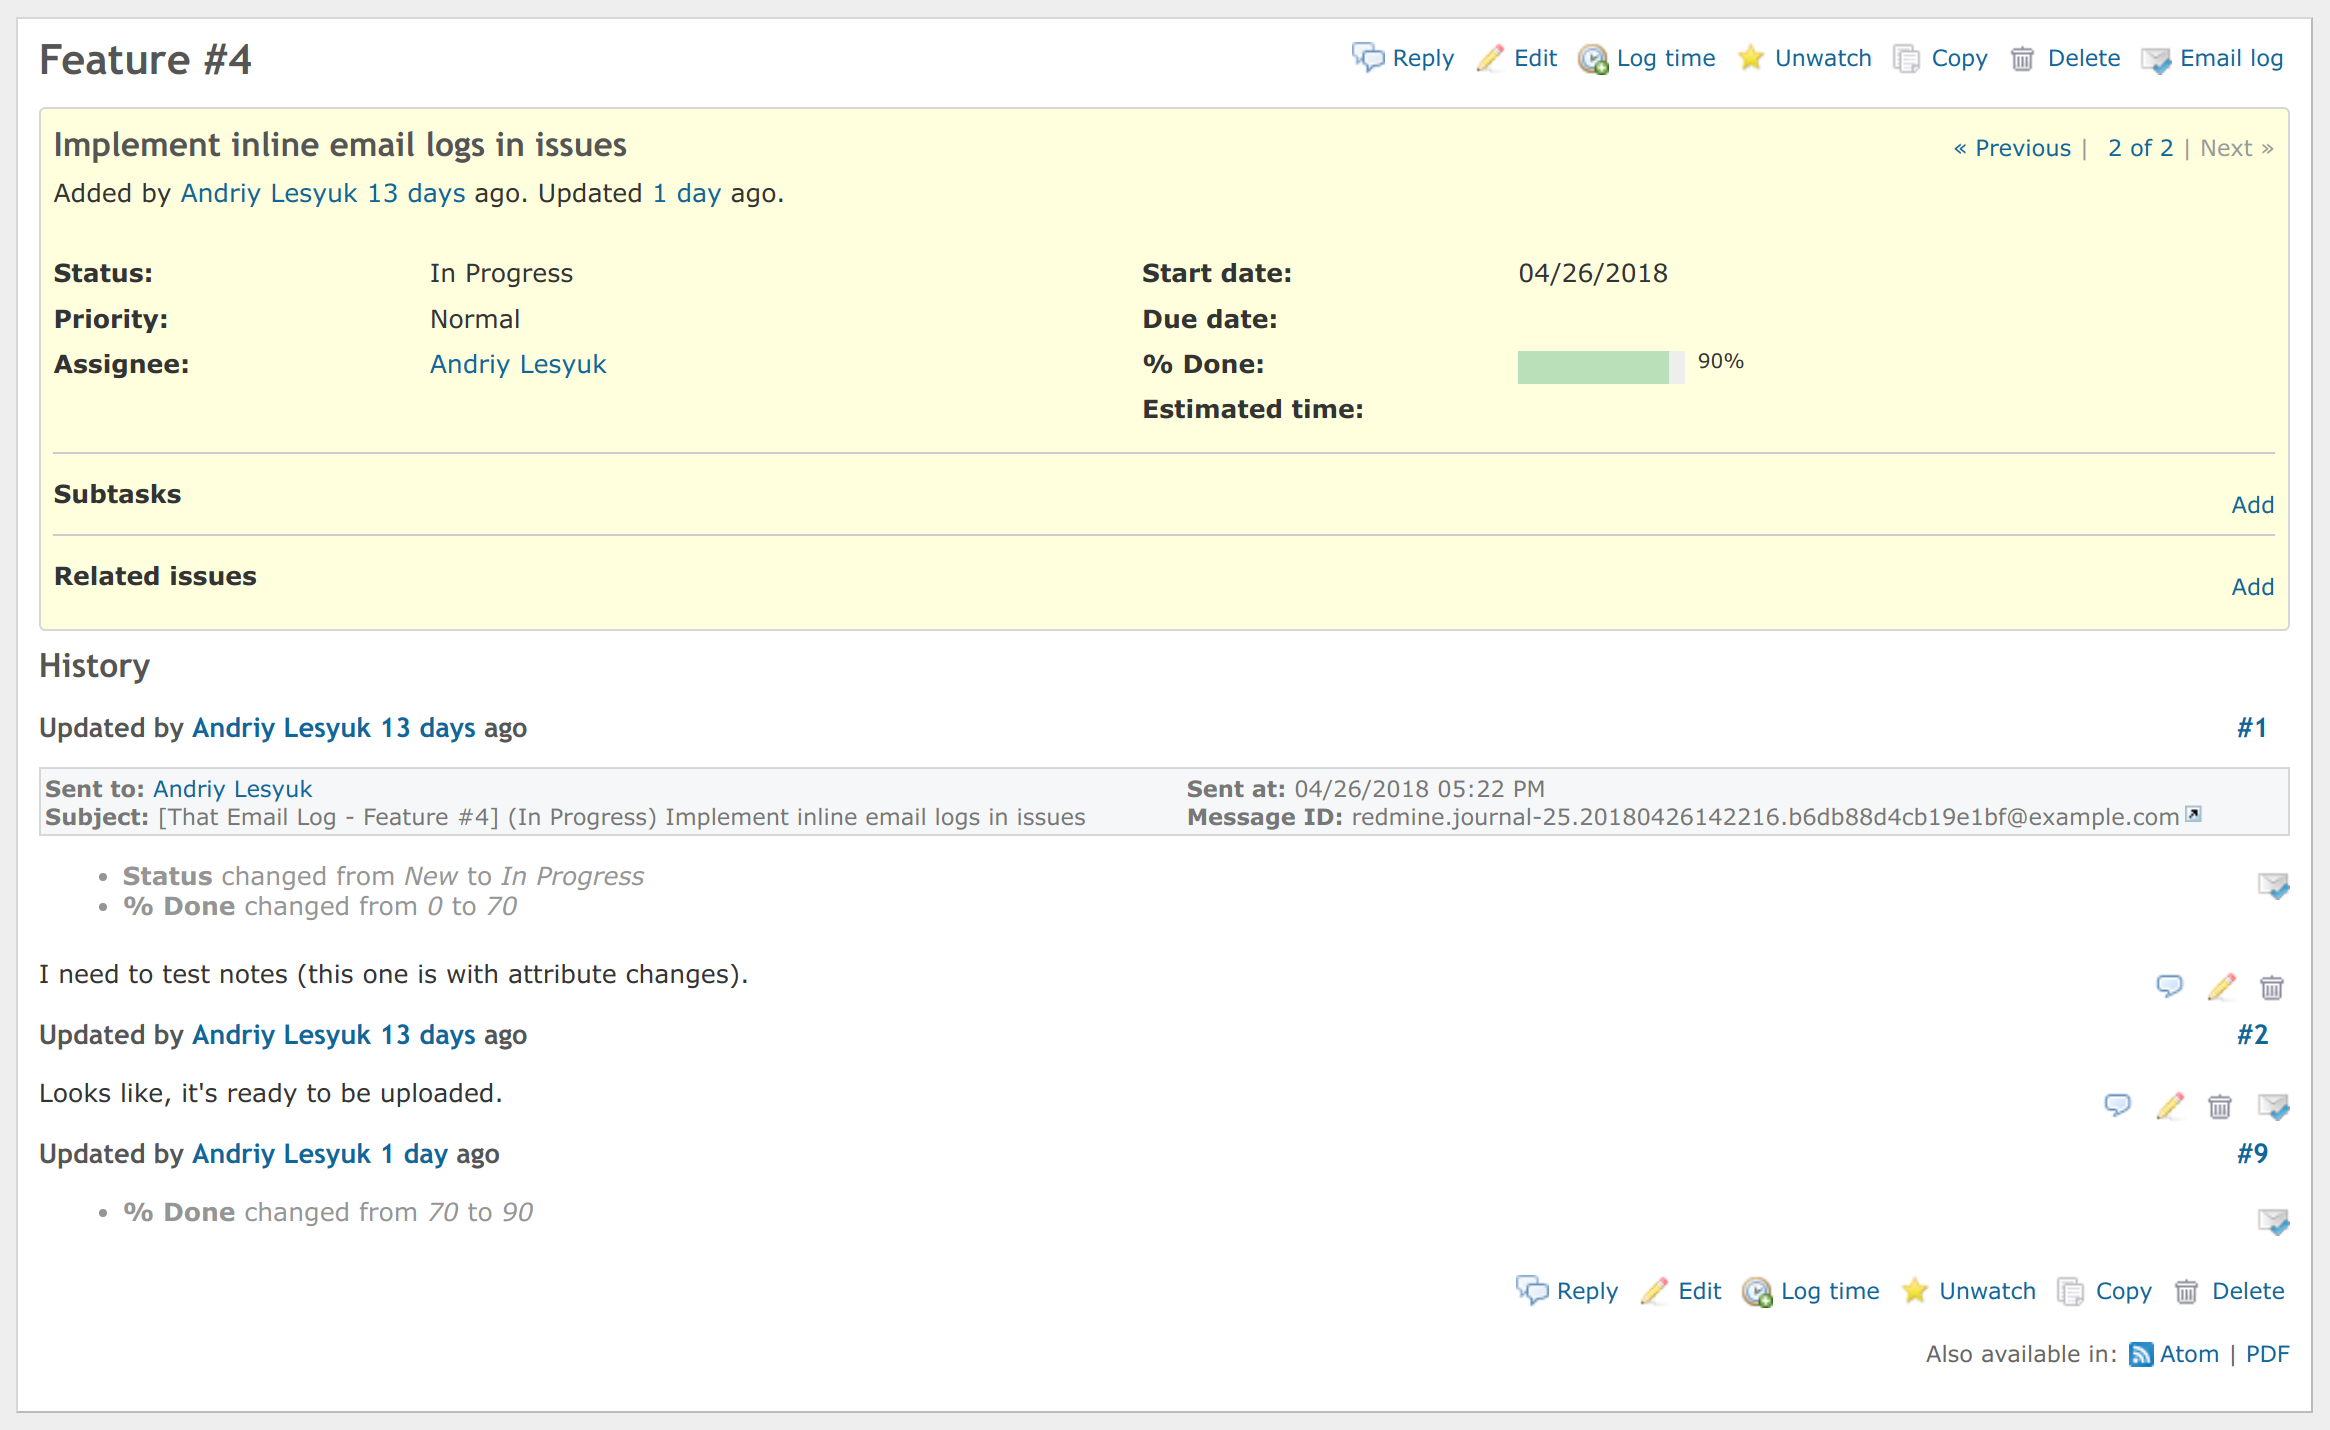Click the Log time clock icon at top

click(x=1593, y=60)
